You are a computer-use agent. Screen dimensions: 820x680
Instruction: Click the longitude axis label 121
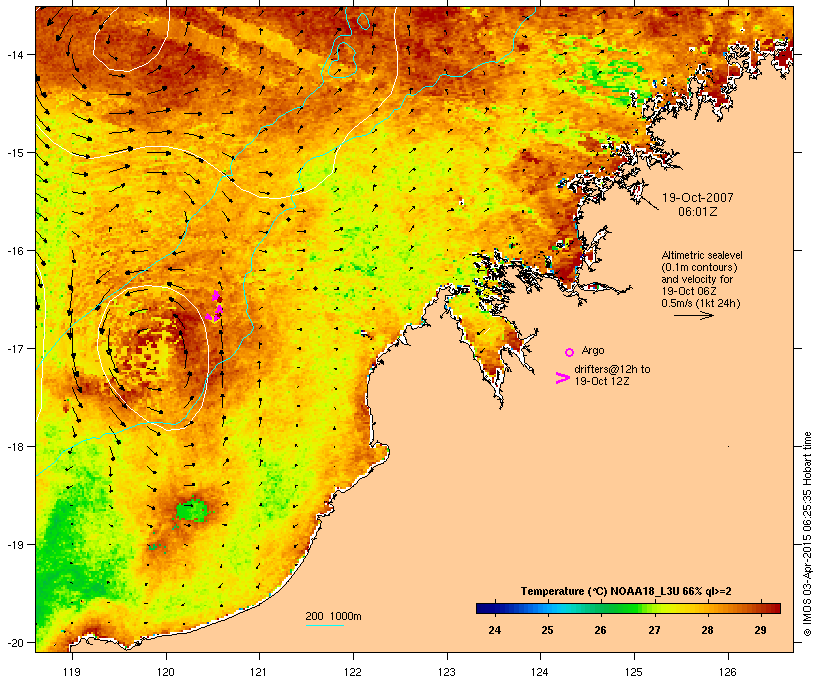259,672
